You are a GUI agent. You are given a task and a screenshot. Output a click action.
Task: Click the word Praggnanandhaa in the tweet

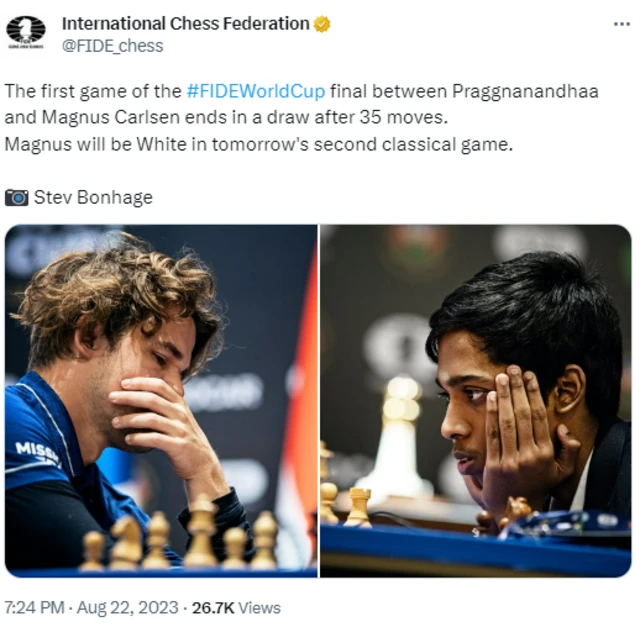tap(525, 91)
